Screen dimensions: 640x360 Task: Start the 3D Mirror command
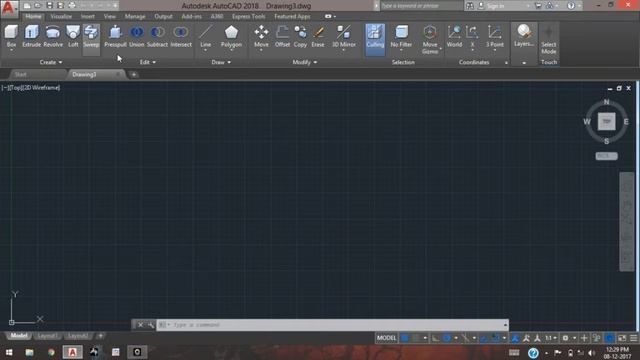(344, 36)
